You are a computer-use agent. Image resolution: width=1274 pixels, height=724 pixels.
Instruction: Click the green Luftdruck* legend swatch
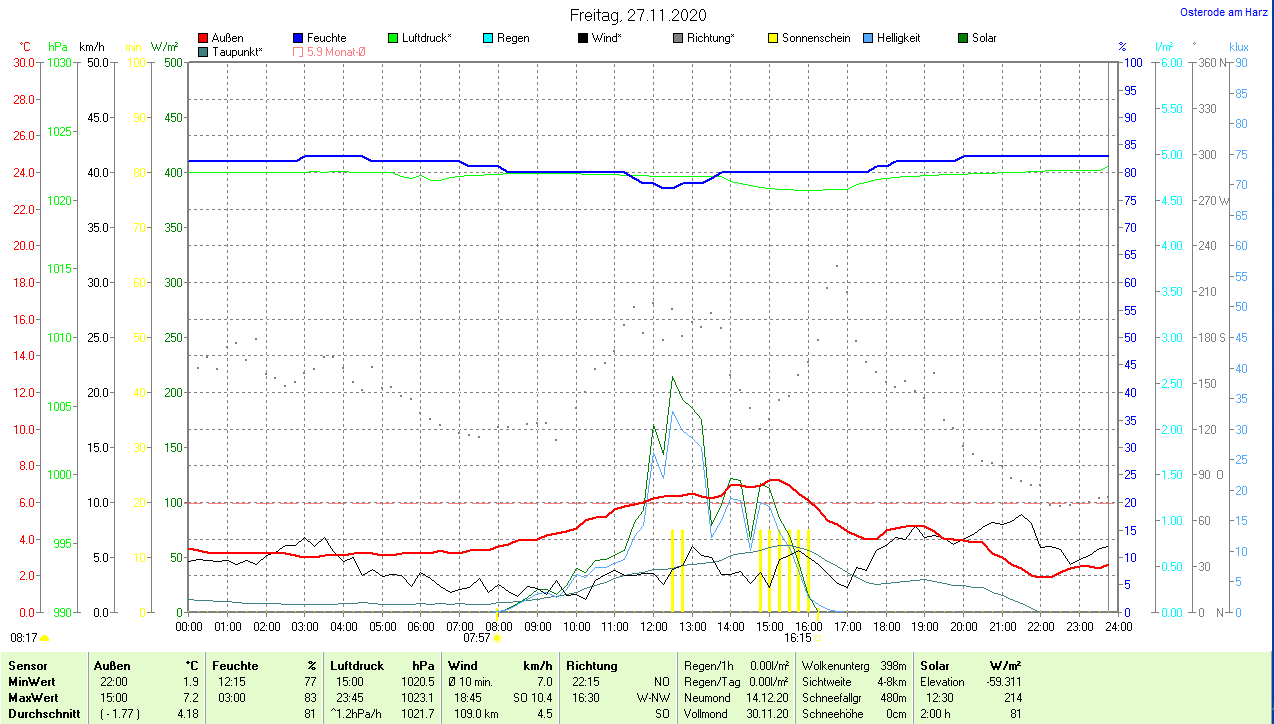point(393,38)
